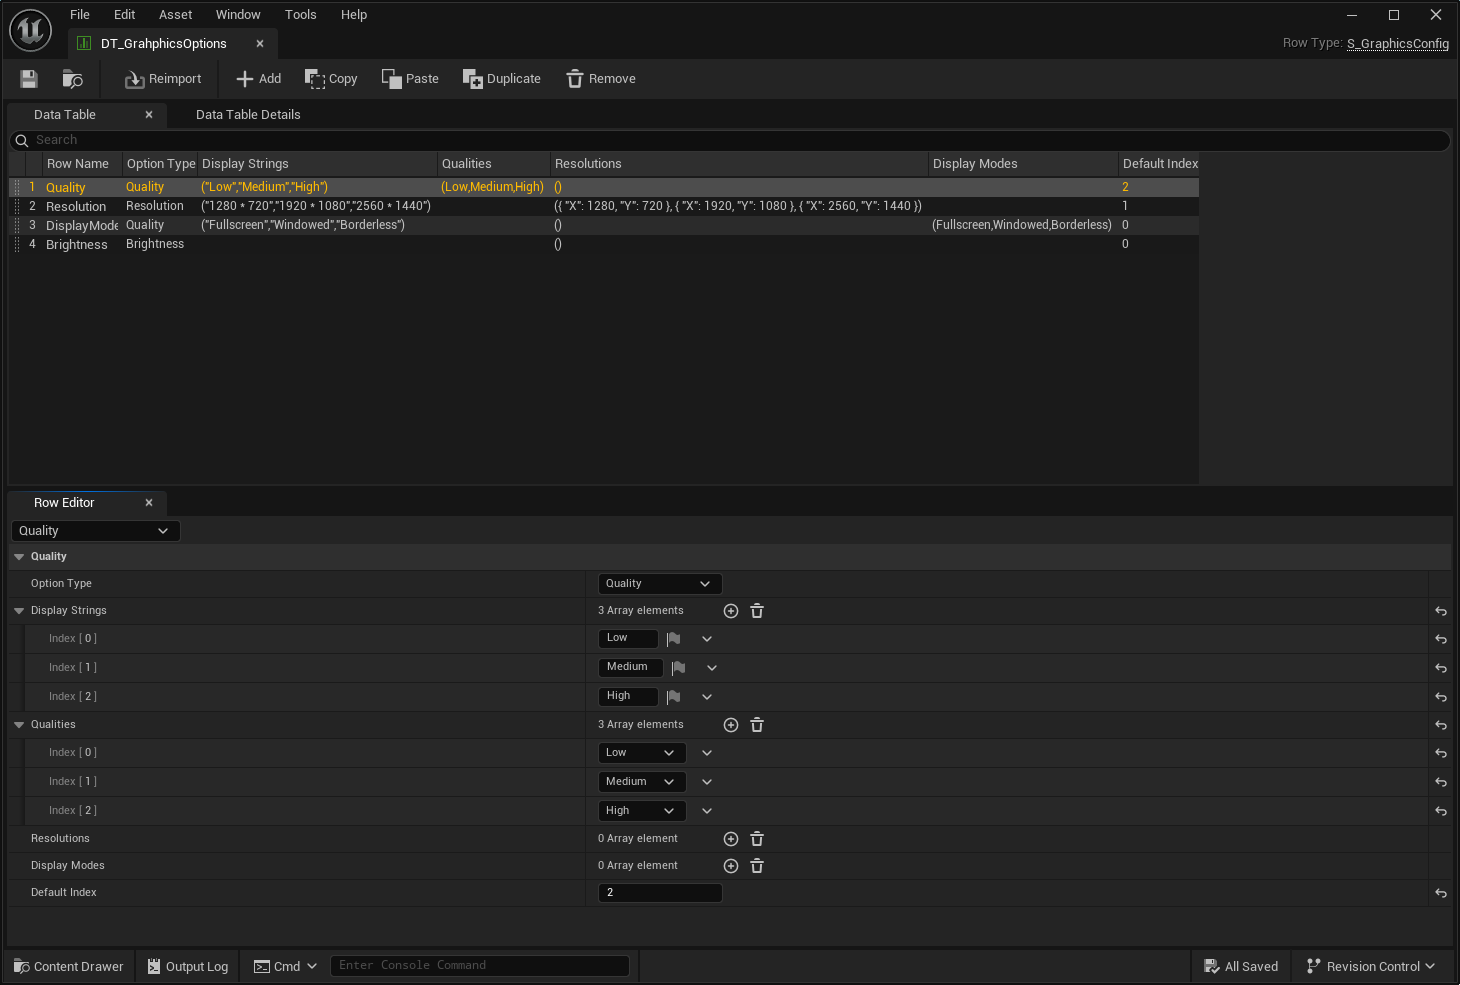Reset Qualities Index 1 to default
Viewport: 1460px width, 985px height.
coord(1441,782)
